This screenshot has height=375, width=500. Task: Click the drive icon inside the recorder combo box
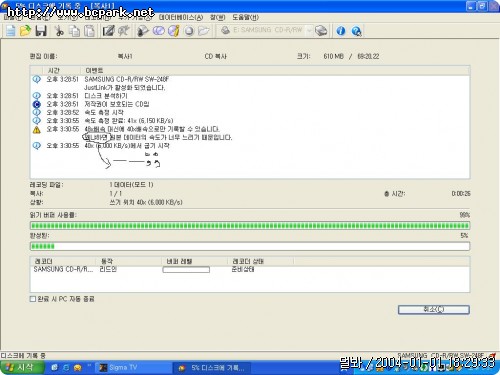[226, 30]
